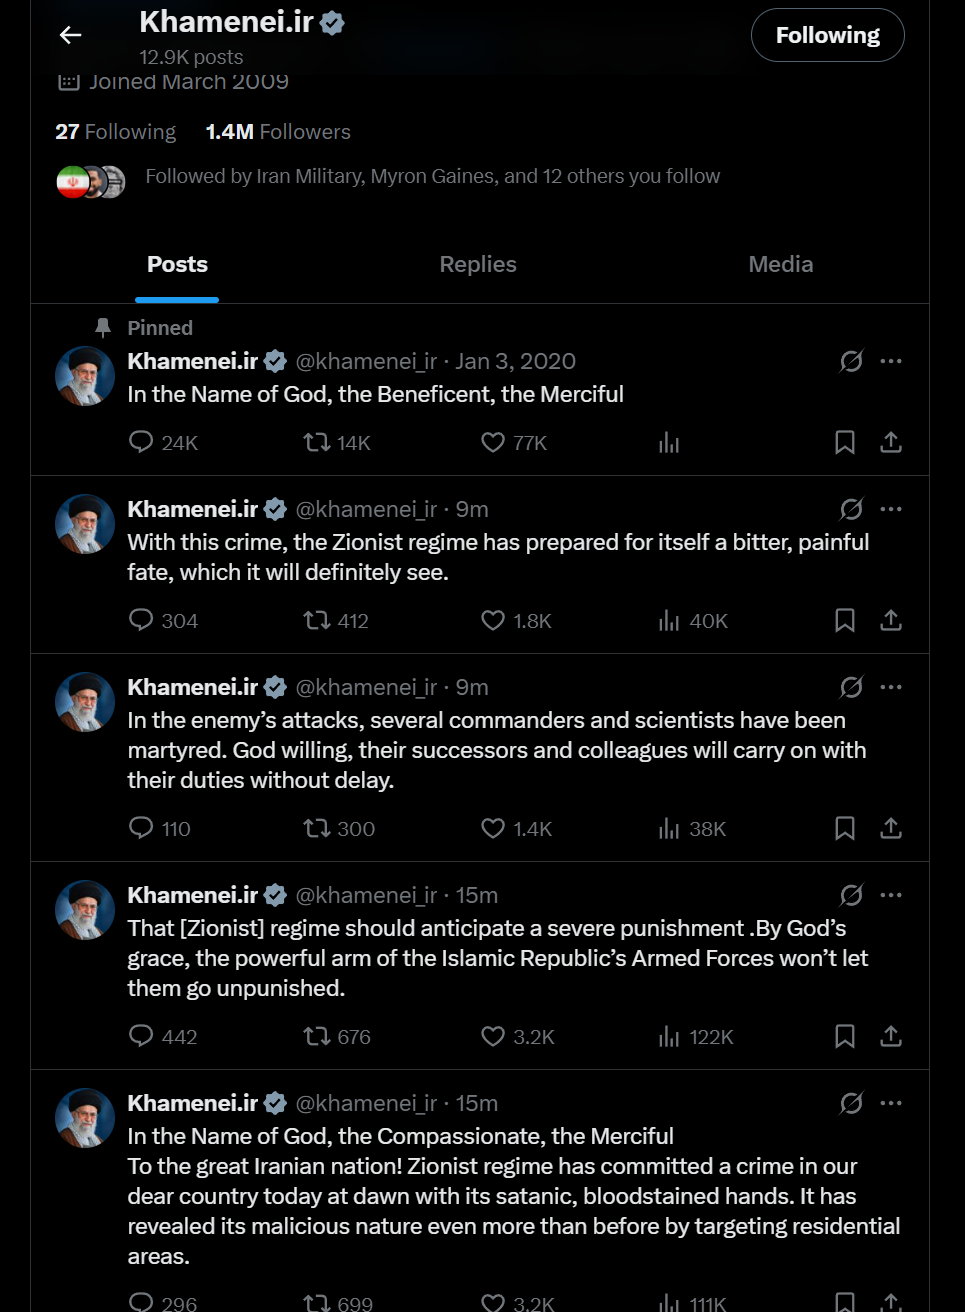Expand more menu on martyred commanders post
Viewport: 965px width, 1312px height.
[891, 687]
